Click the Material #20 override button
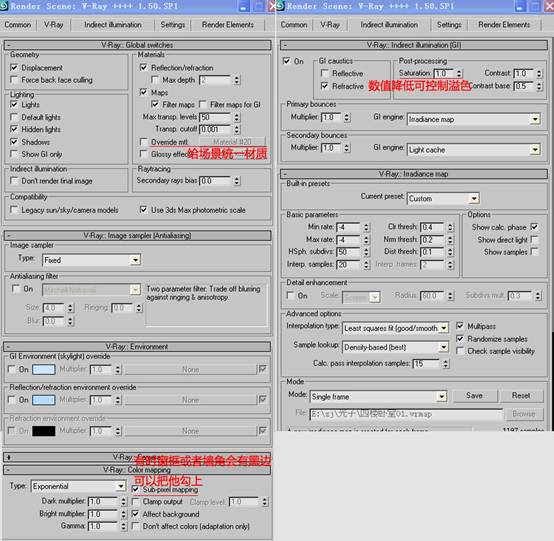The width and height of the screenshot is (554, 541). pyautogui.click(x=232, y=142)
